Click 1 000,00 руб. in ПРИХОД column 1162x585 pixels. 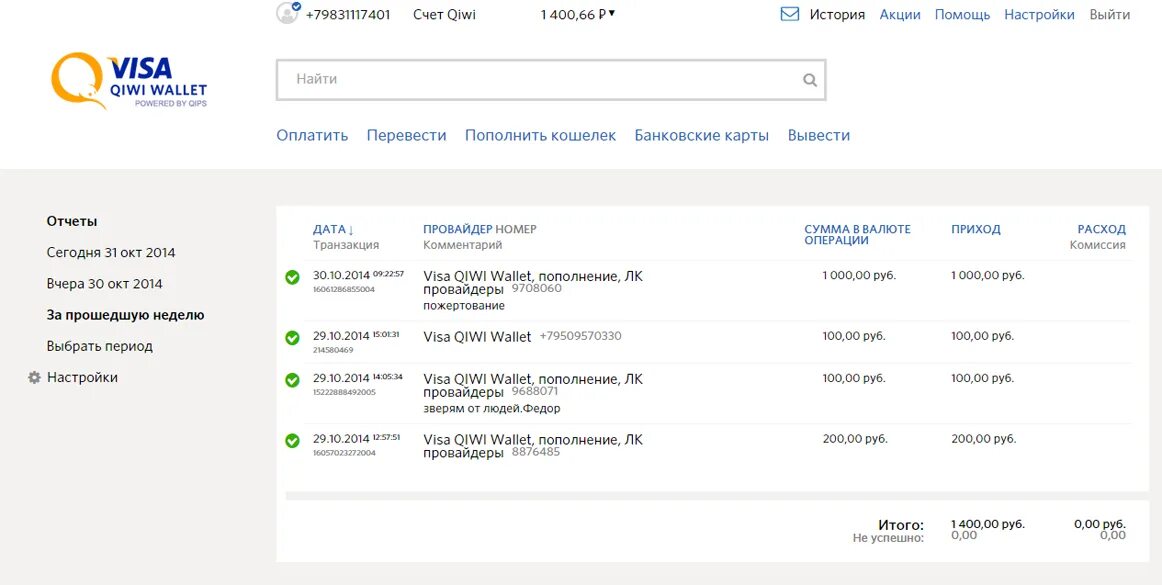click(x=988, y=275)
